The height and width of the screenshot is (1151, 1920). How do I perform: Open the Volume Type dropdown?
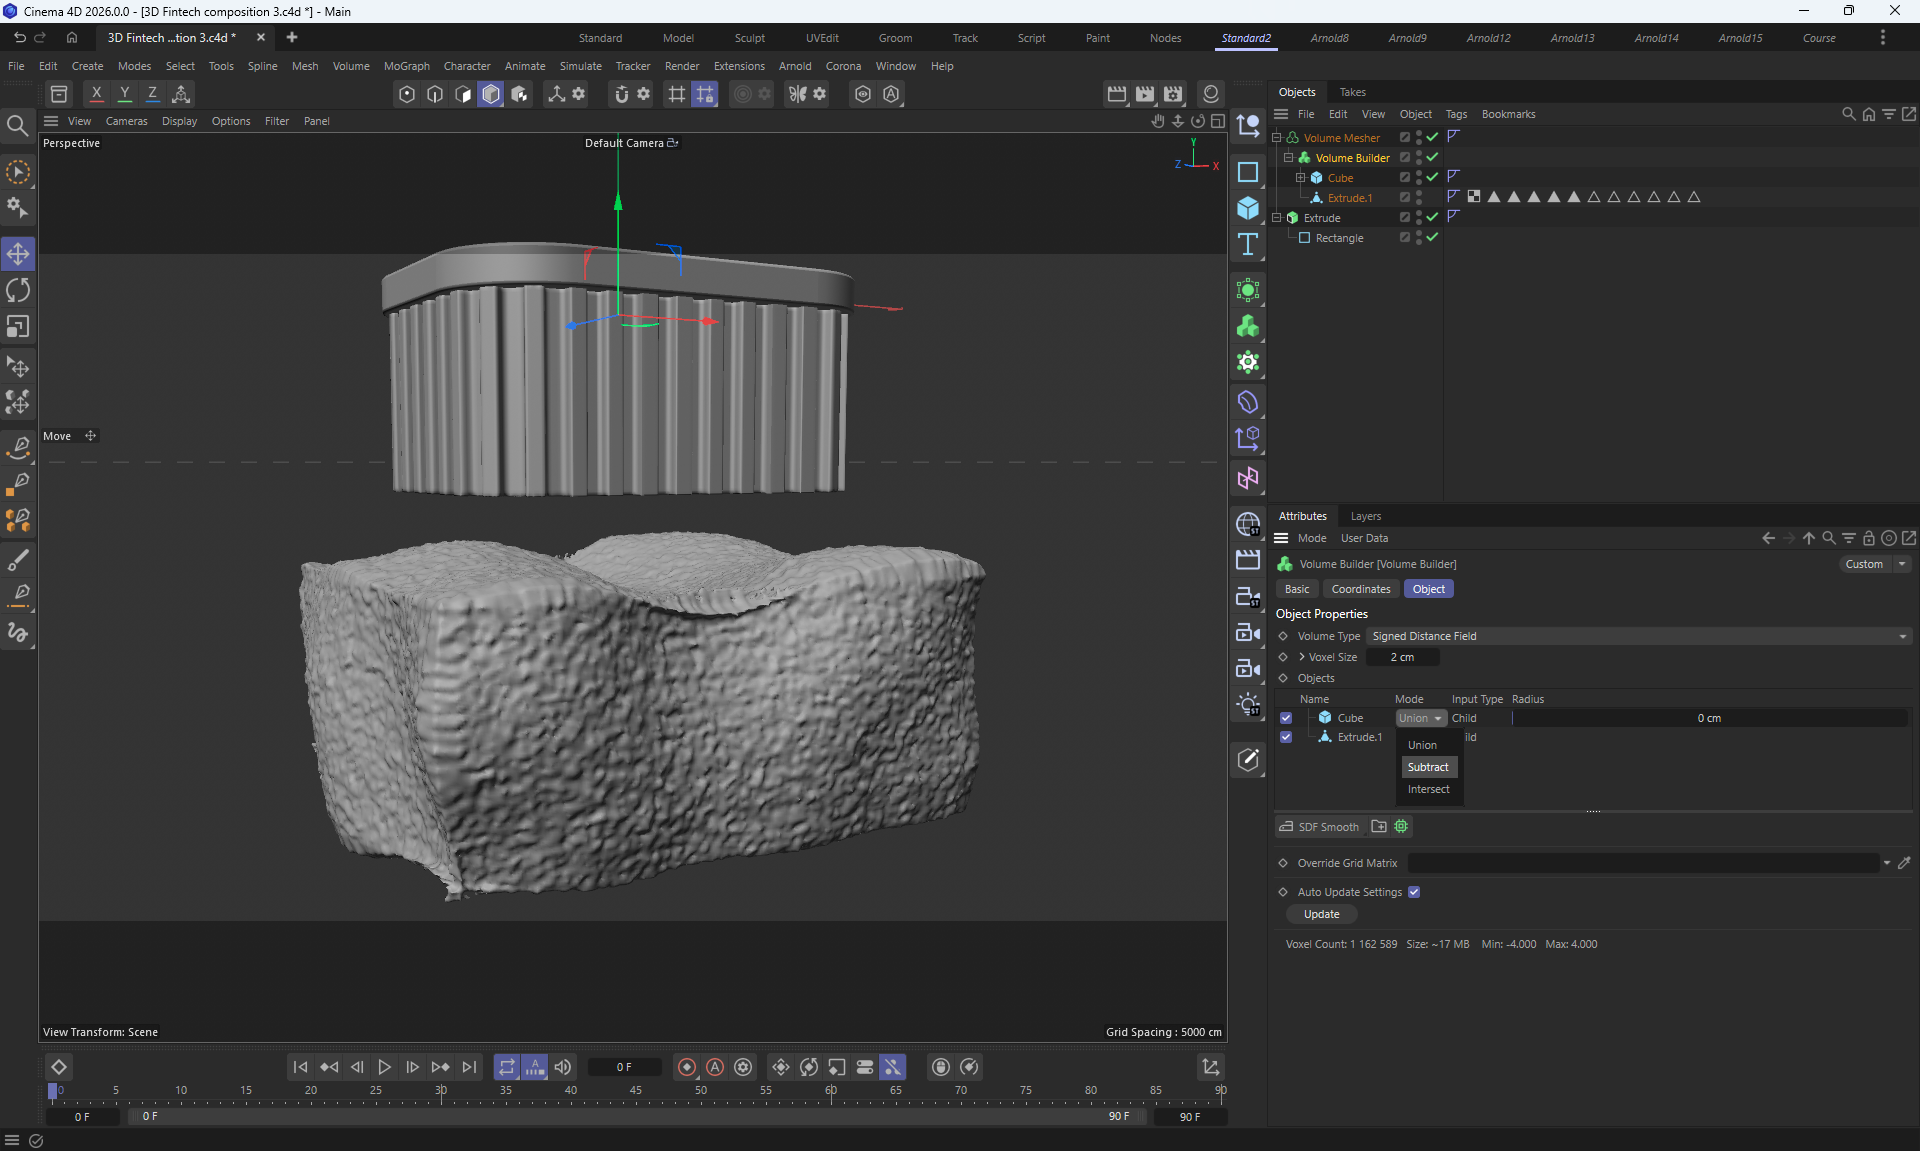pyautogui.click(x=1638, y=636)
